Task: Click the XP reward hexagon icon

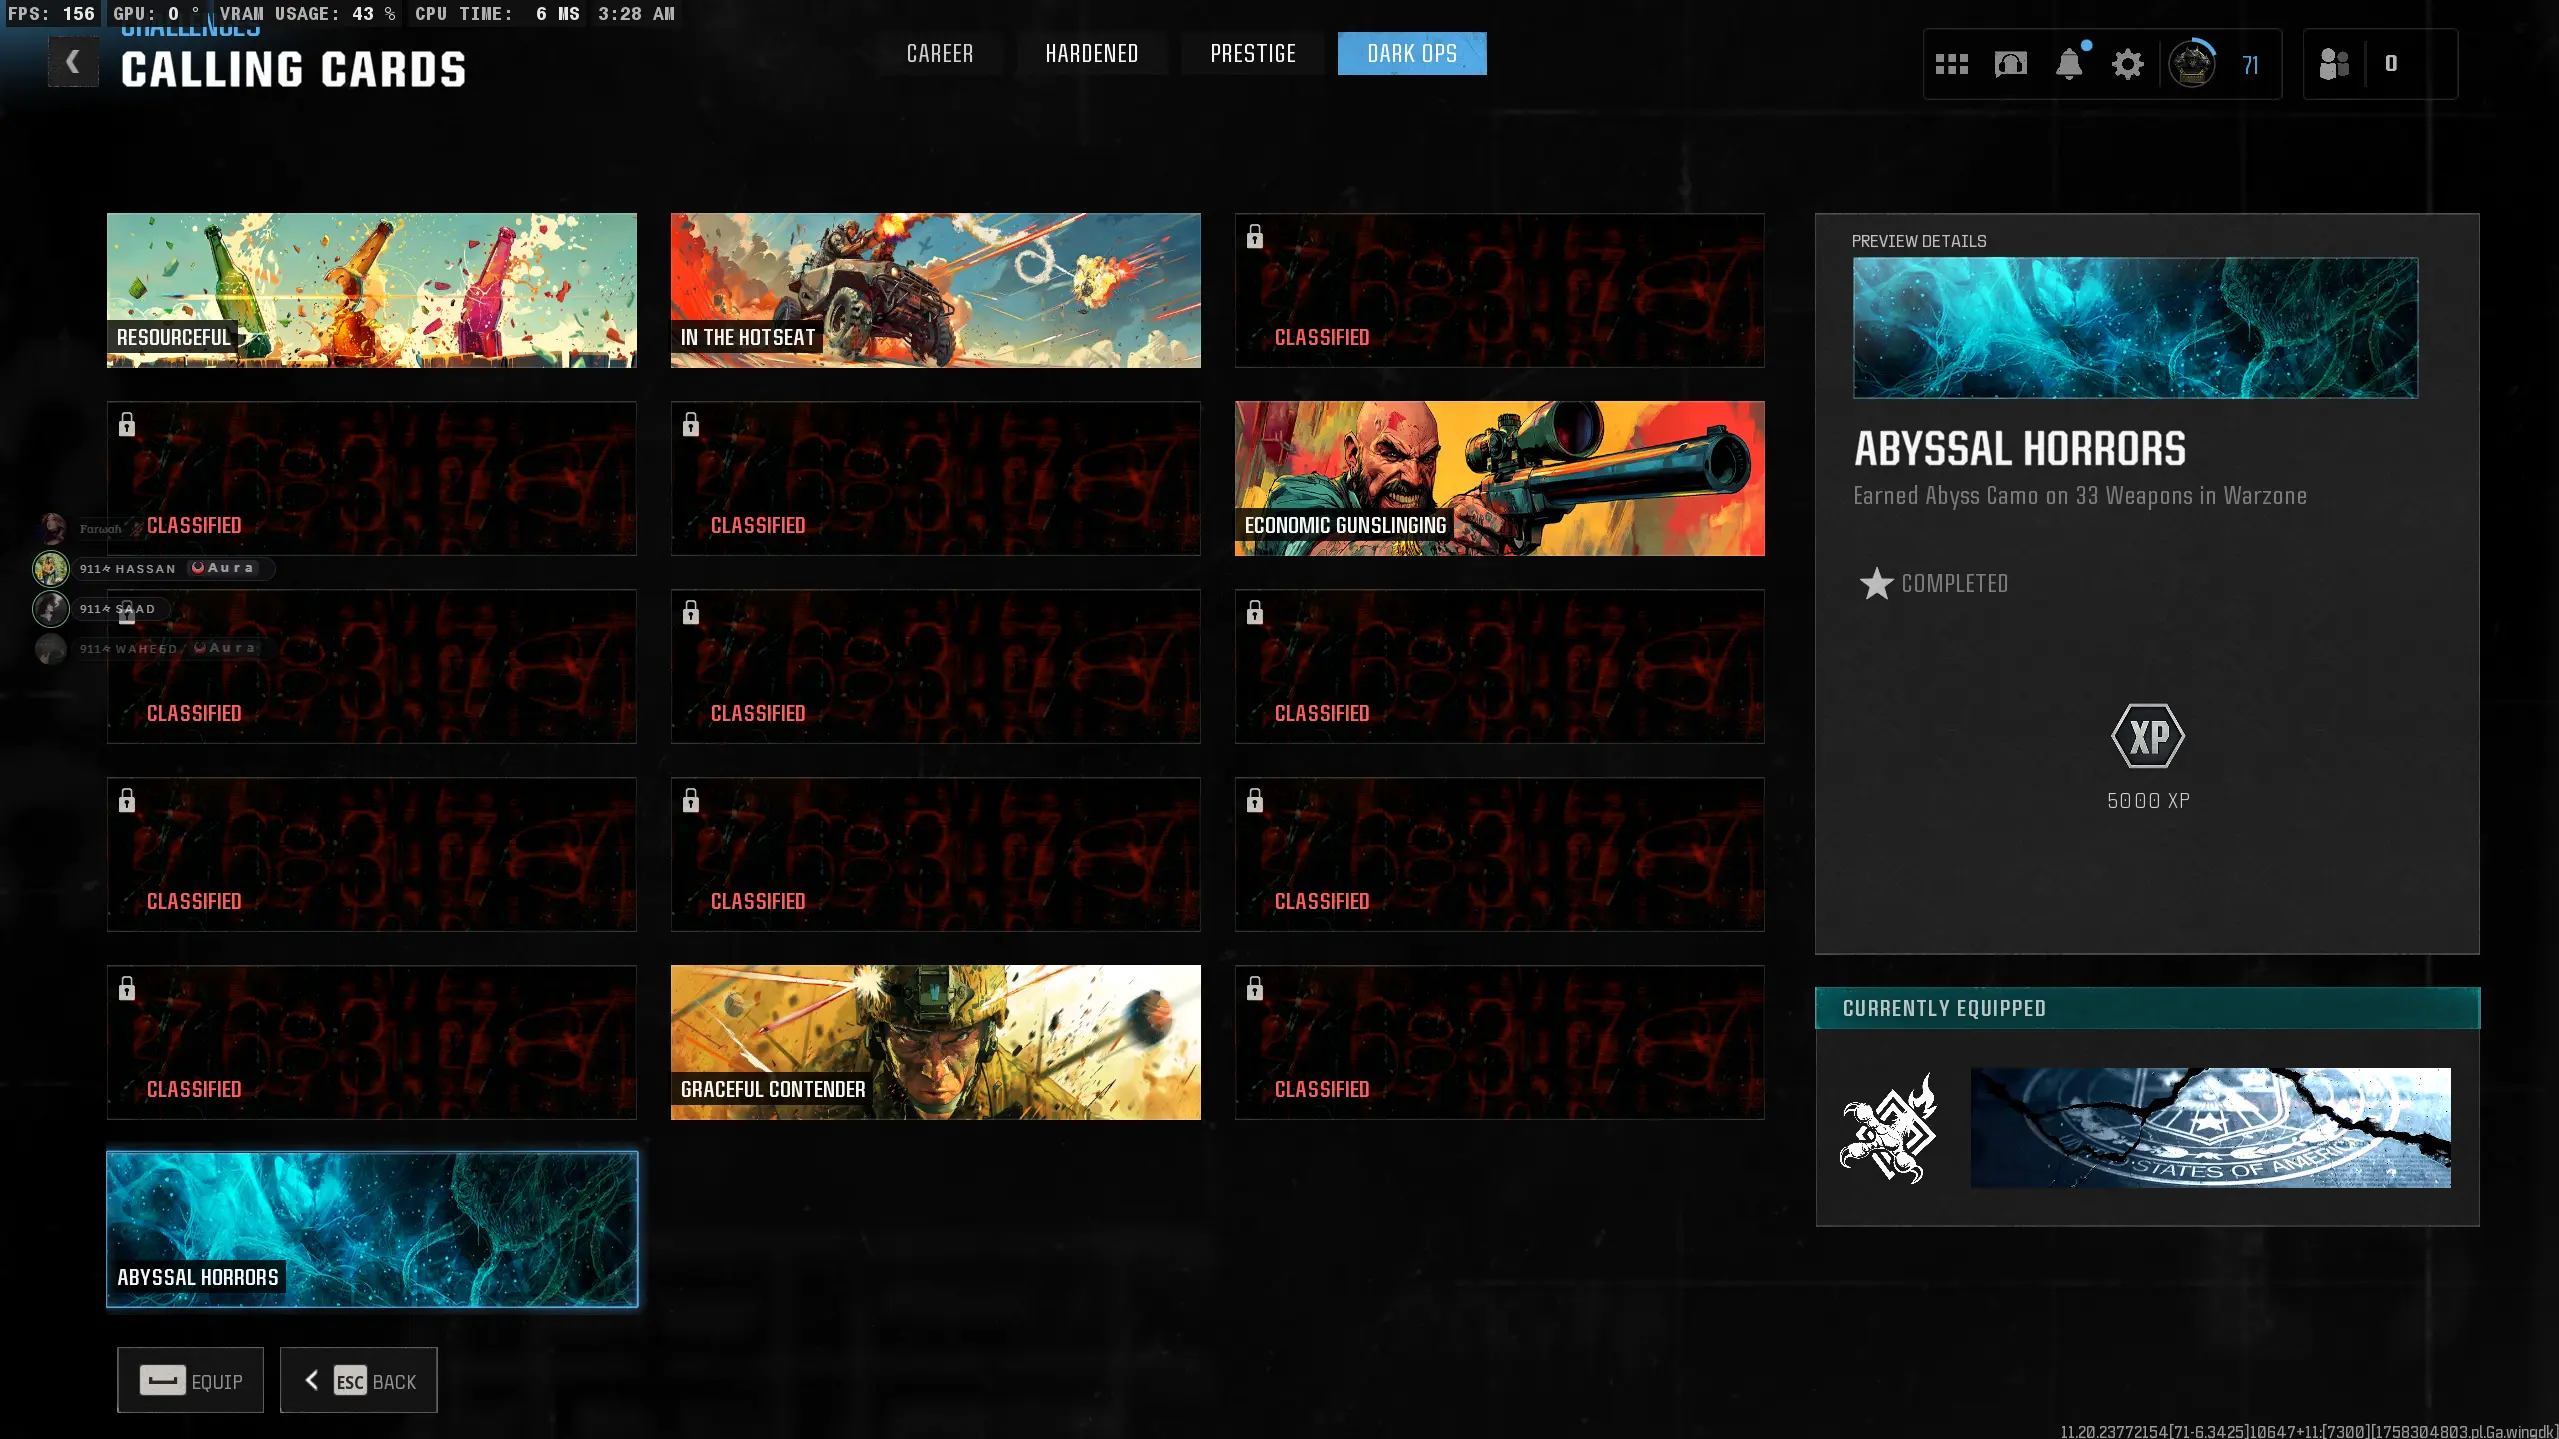Action: (x=2147, y=736)
